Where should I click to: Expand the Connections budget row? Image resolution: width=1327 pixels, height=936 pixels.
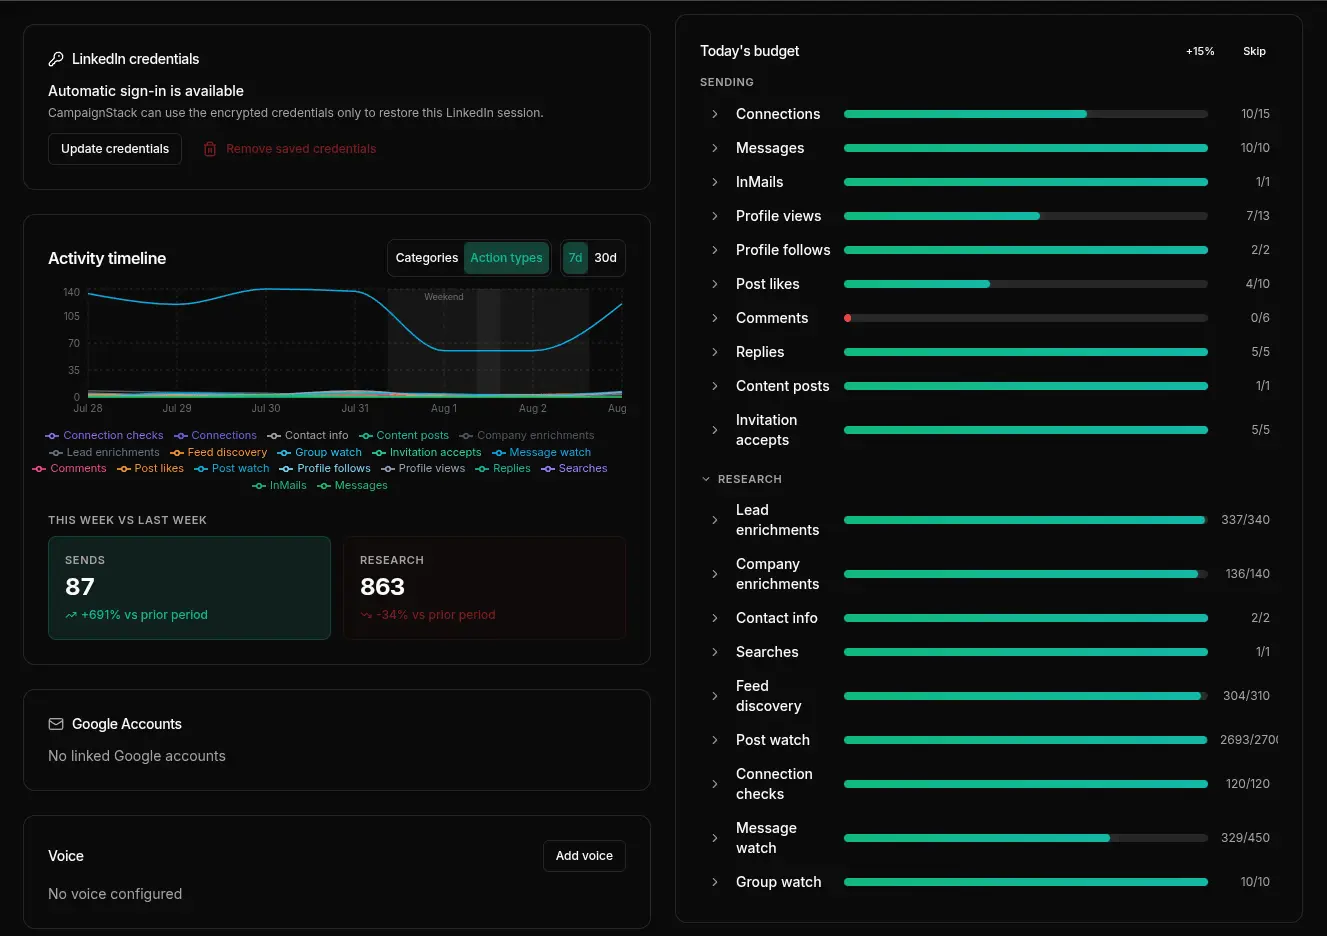coord(714,114)
